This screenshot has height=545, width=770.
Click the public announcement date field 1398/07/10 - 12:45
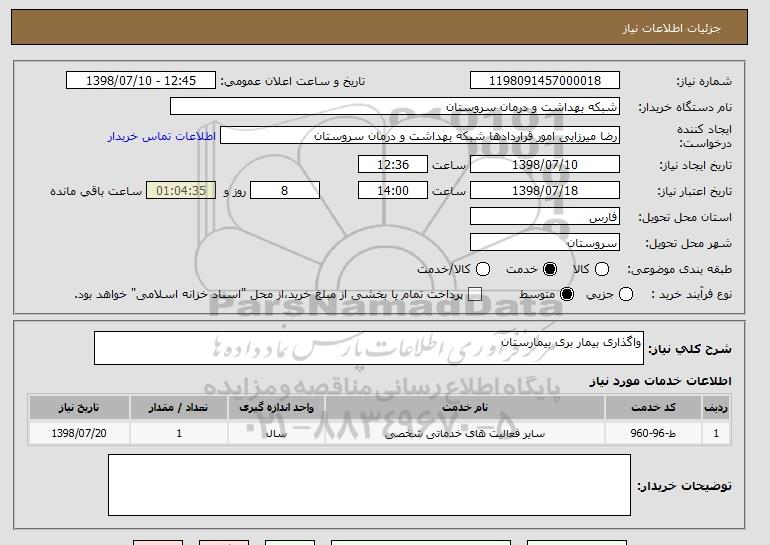click(x=141, y=81)
